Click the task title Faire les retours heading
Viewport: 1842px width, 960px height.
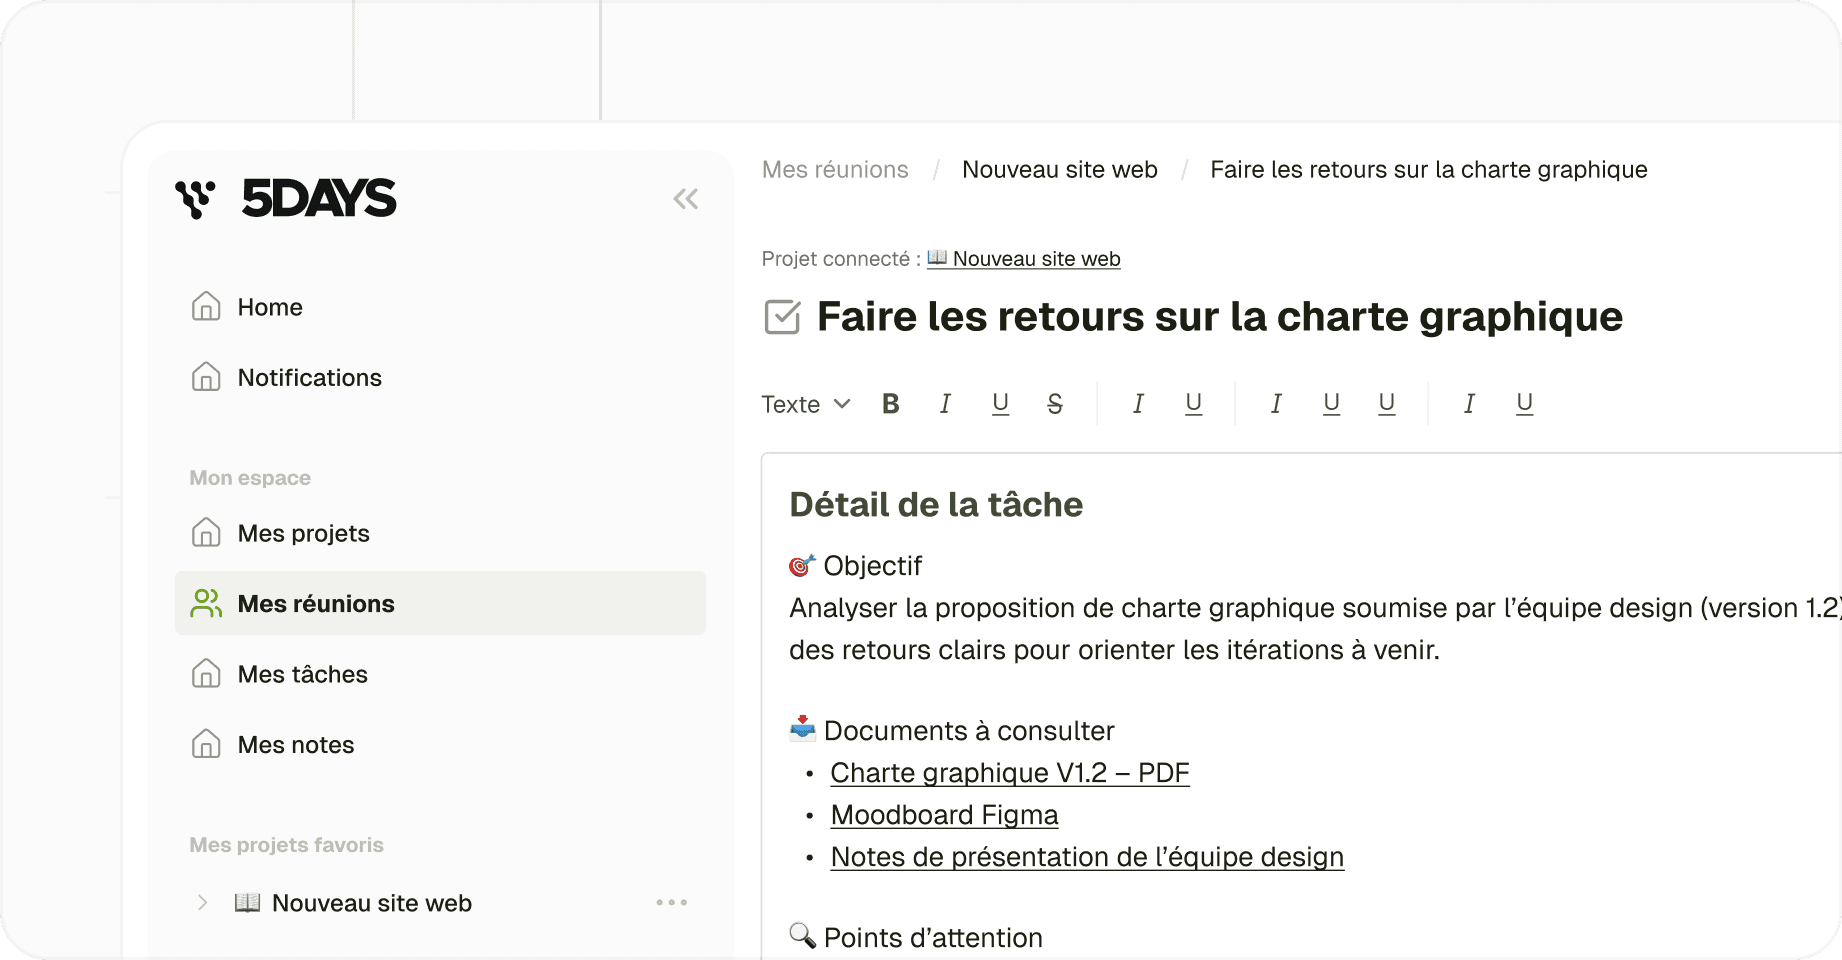[x=1219, y=317]
